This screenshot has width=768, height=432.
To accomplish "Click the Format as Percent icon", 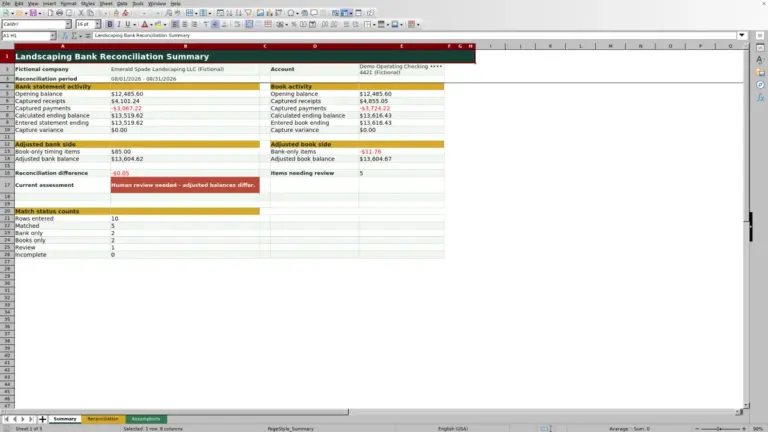I will 294,24.
